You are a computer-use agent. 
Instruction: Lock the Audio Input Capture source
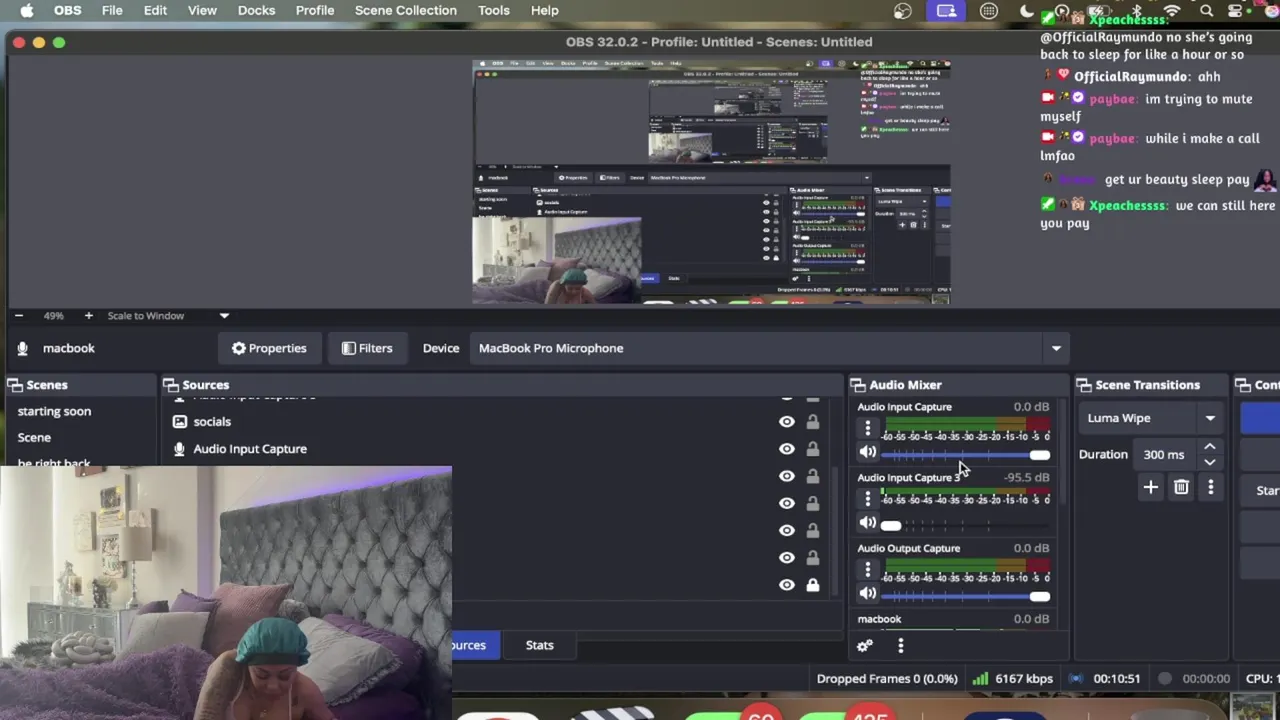(x=813, y=449)
